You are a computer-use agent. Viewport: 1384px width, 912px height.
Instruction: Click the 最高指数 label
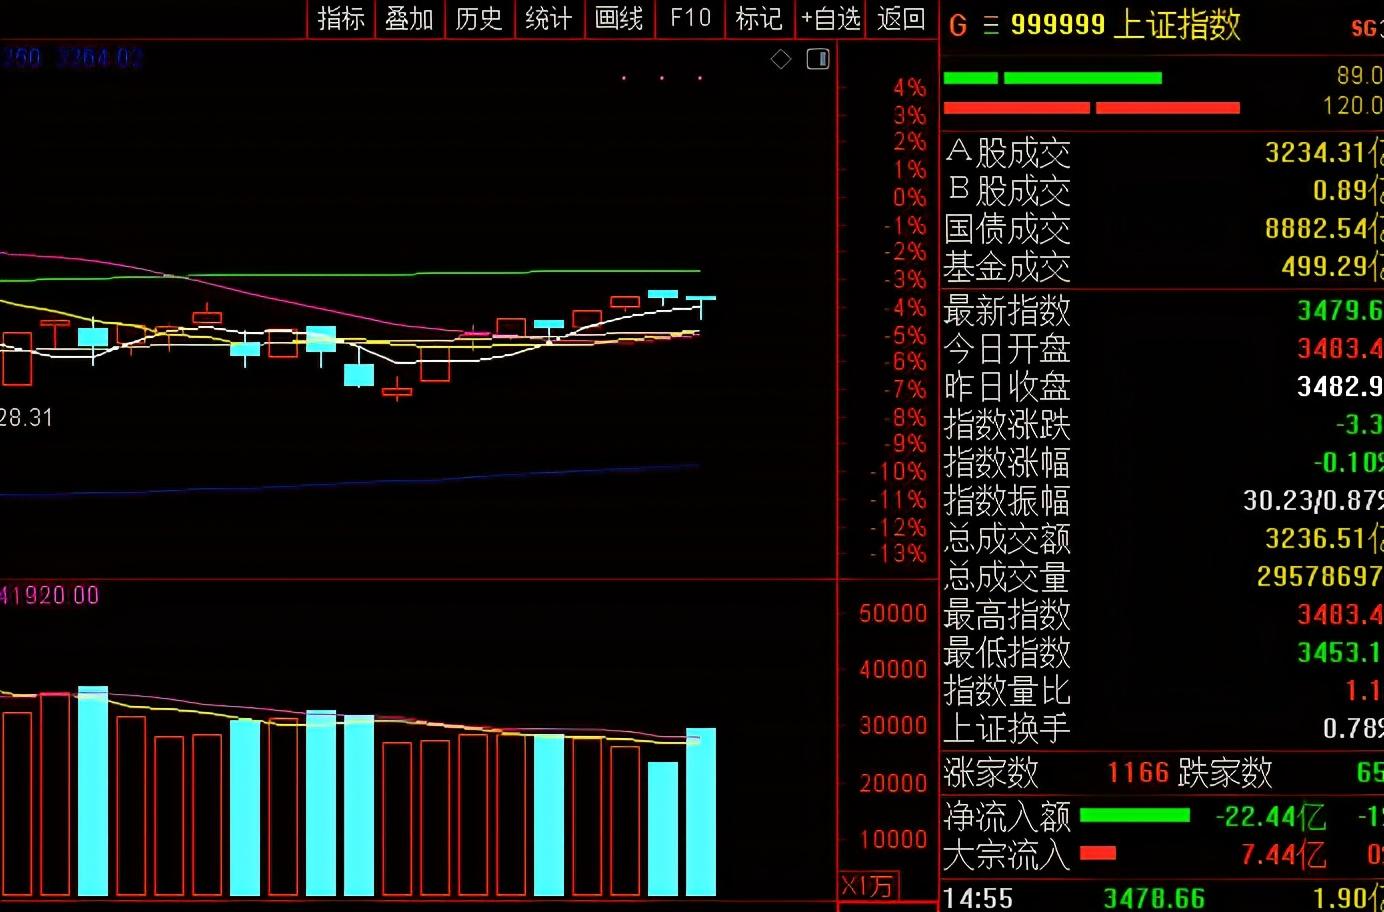(1007, 614)
